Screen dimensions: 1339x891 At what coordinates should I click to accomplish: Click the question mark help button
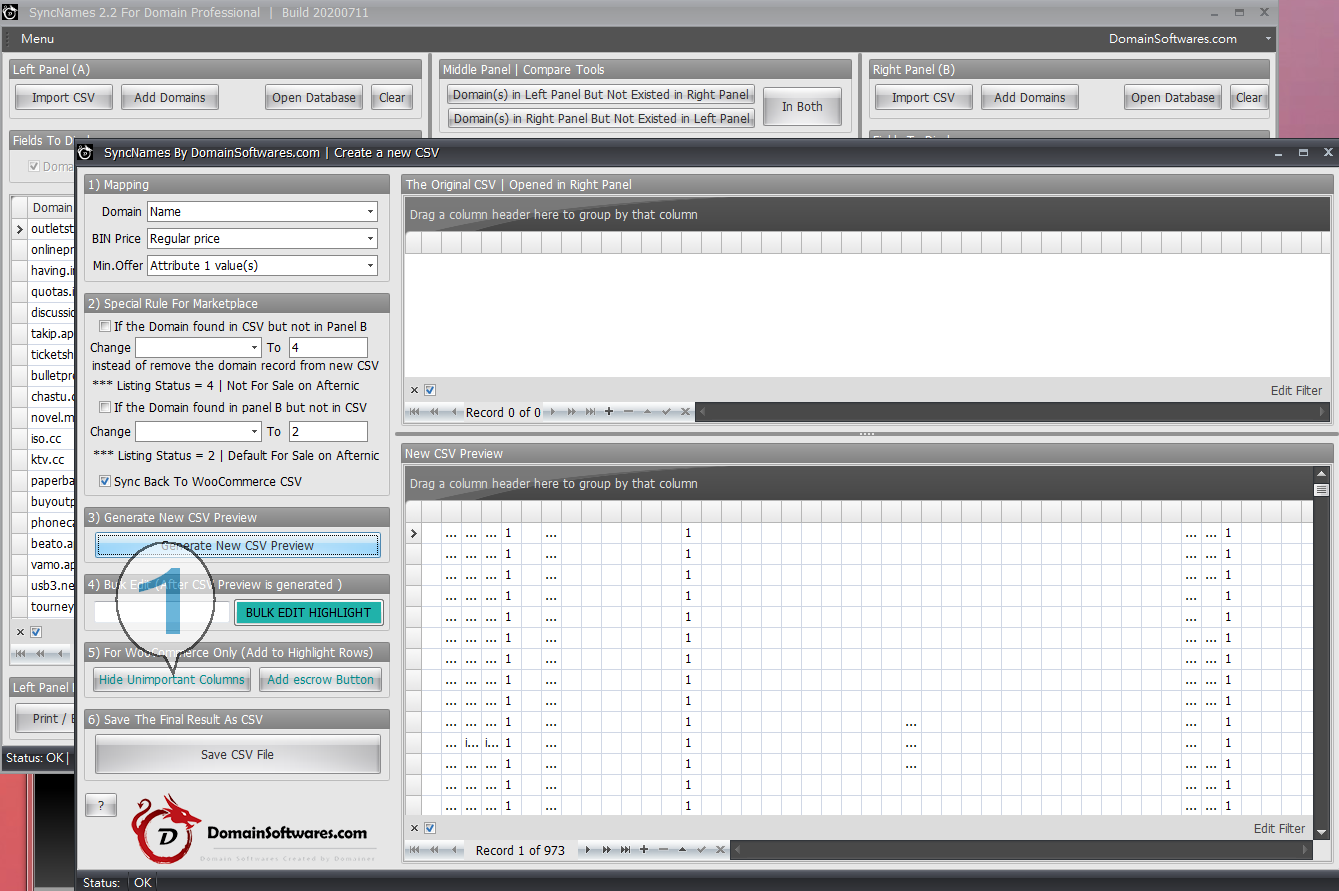click(x=101, y=805)
